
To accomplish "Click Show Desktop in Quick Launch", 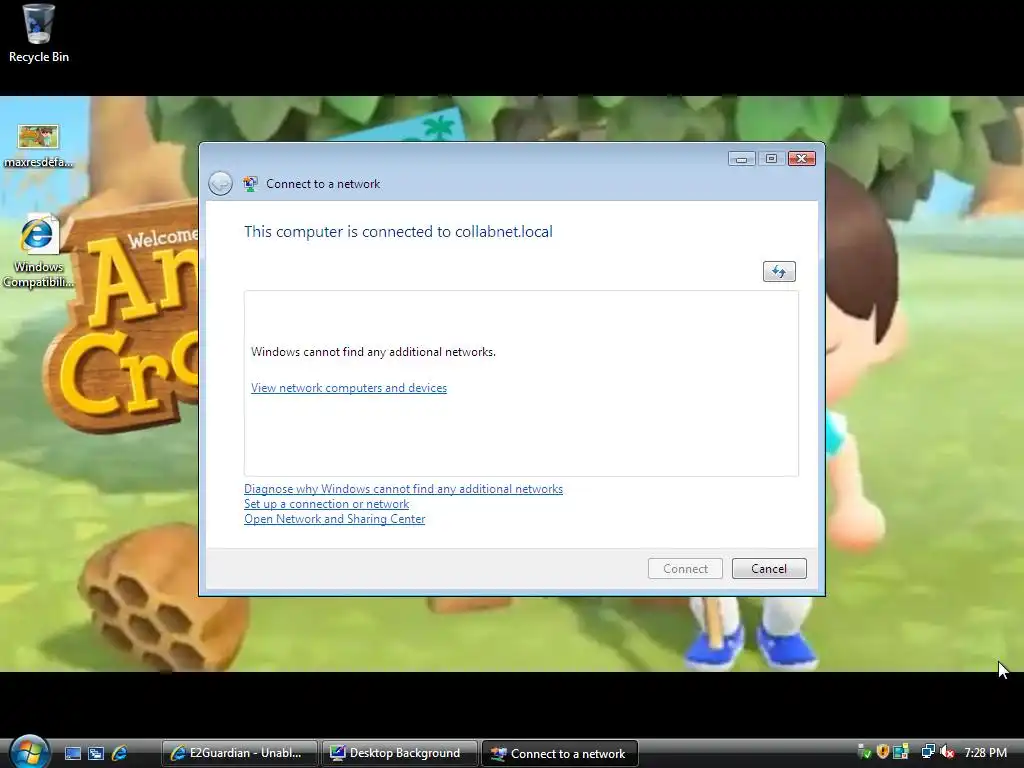I will (x=73, y=753).
